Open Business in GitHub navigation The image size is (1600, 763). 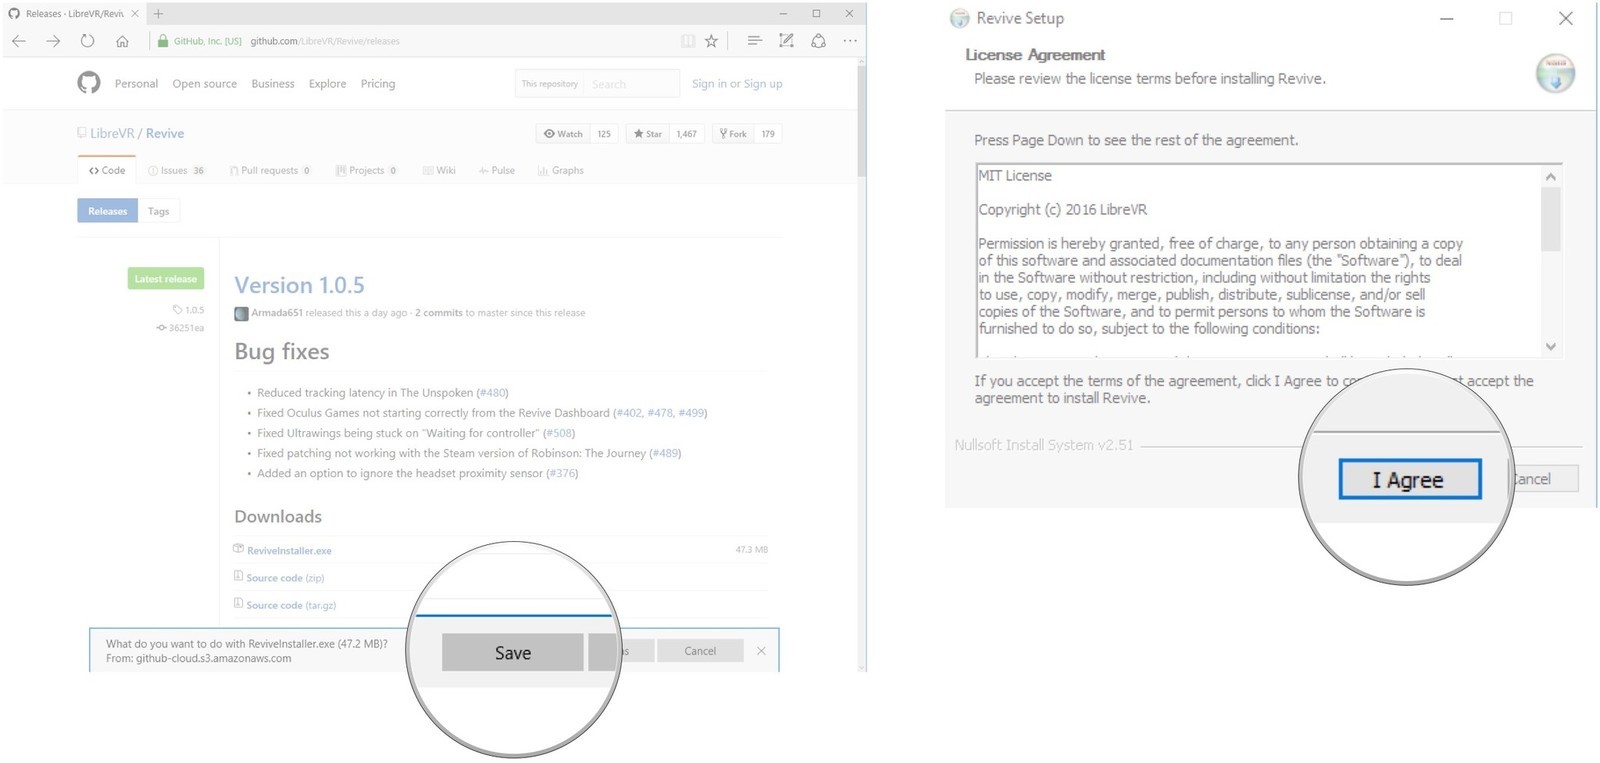(x=273, y=84)
